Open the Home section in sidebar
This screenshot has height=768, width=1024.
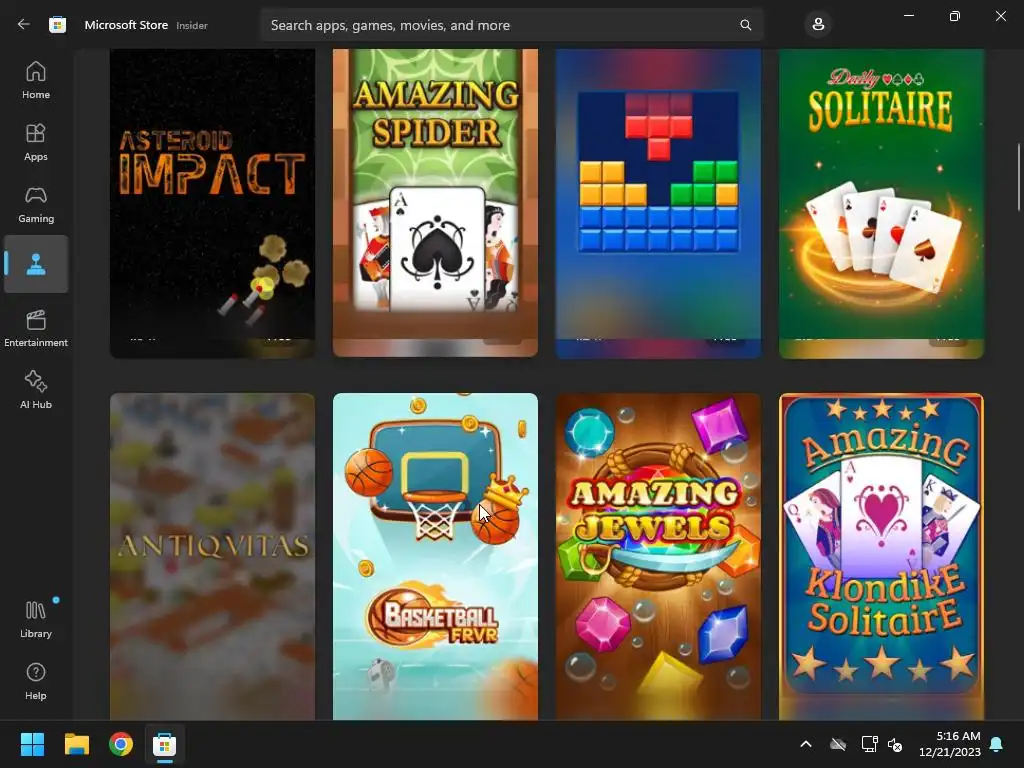click(36, 80)
